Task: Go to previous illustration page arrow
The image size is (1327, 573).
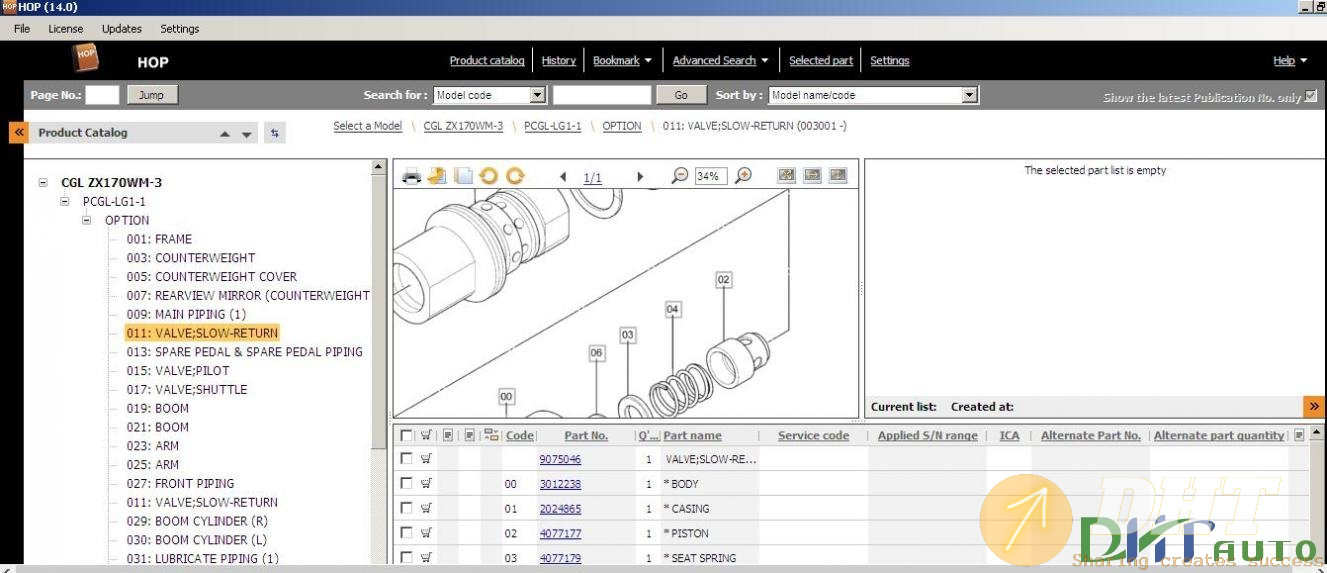Action: (563, 177)
